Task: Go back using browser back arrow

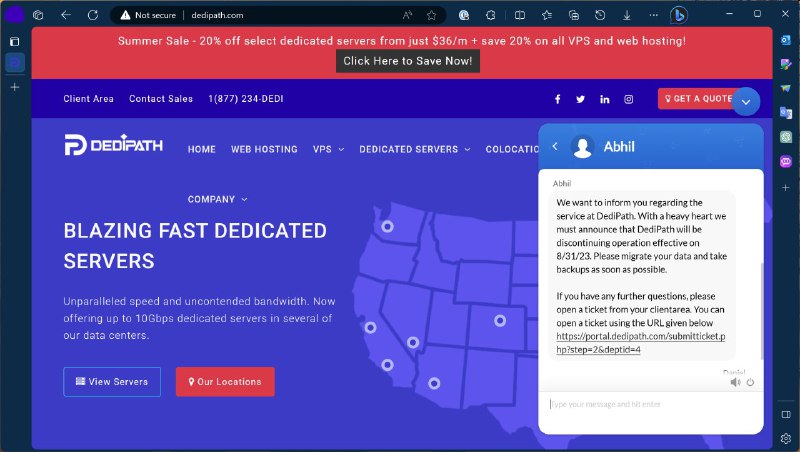Action: [66, 15]
